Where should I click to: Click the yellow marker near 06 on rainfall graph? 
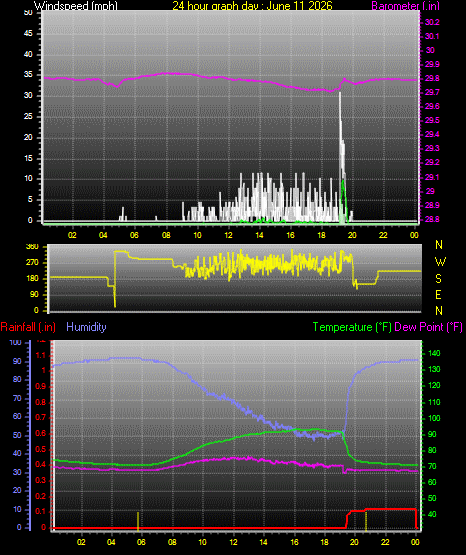click(x=138, y=522)
